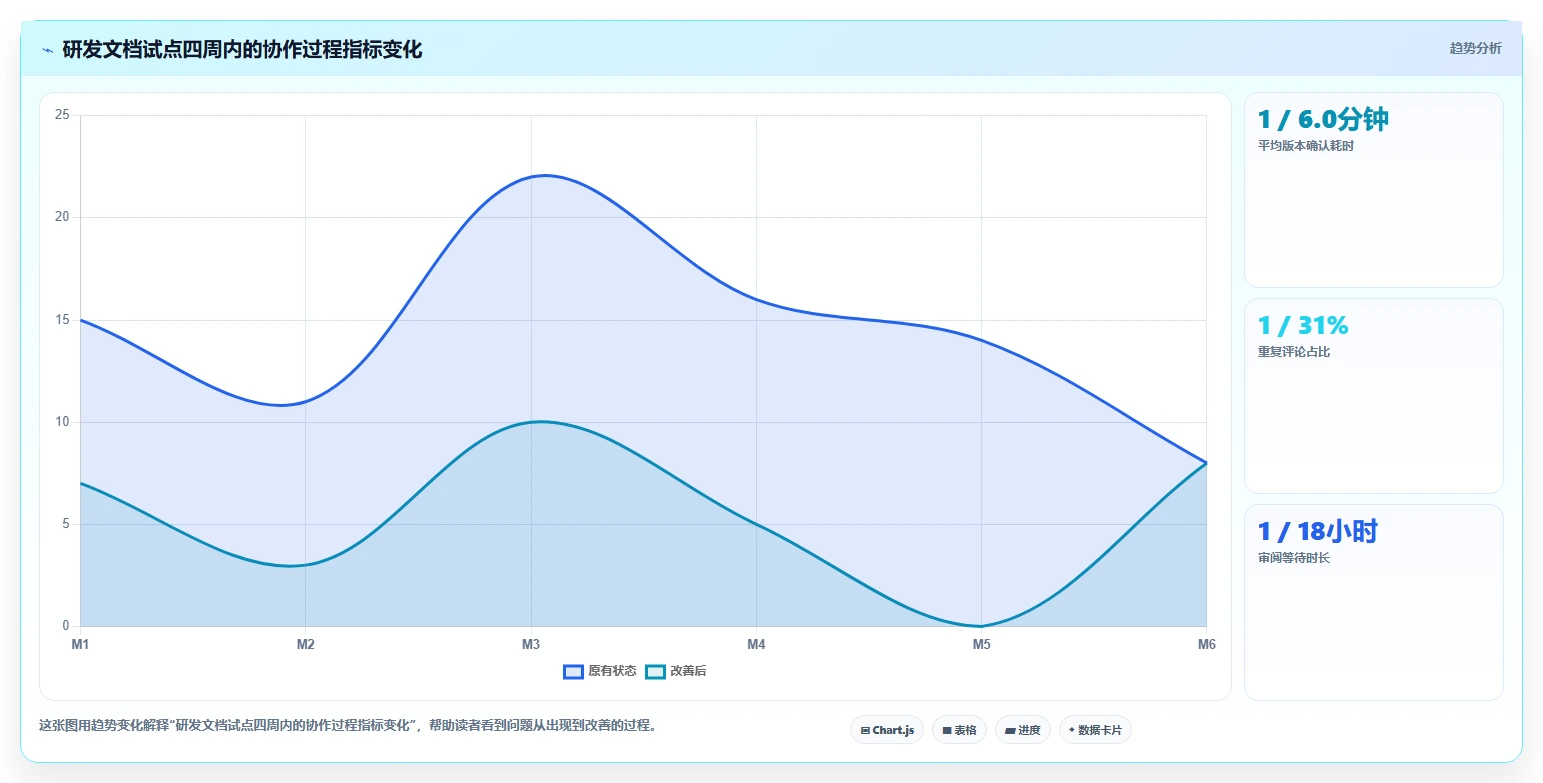Click the M6 x-axis label
Image resolution: width=1543 pixels, height=783 pixels.
pyautogui.click(x=1206, y=645)
